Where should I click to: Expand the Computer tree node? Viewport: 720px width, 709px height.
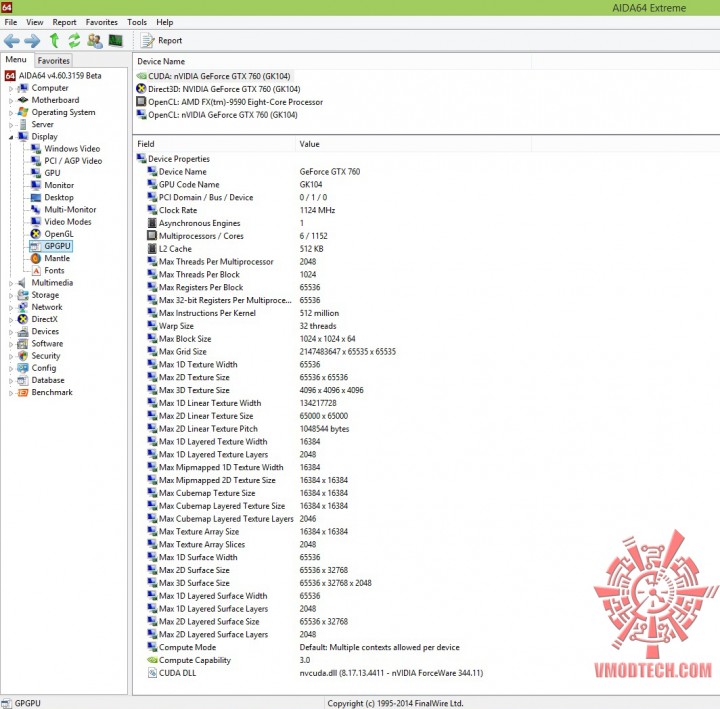(x=11, y=88)
